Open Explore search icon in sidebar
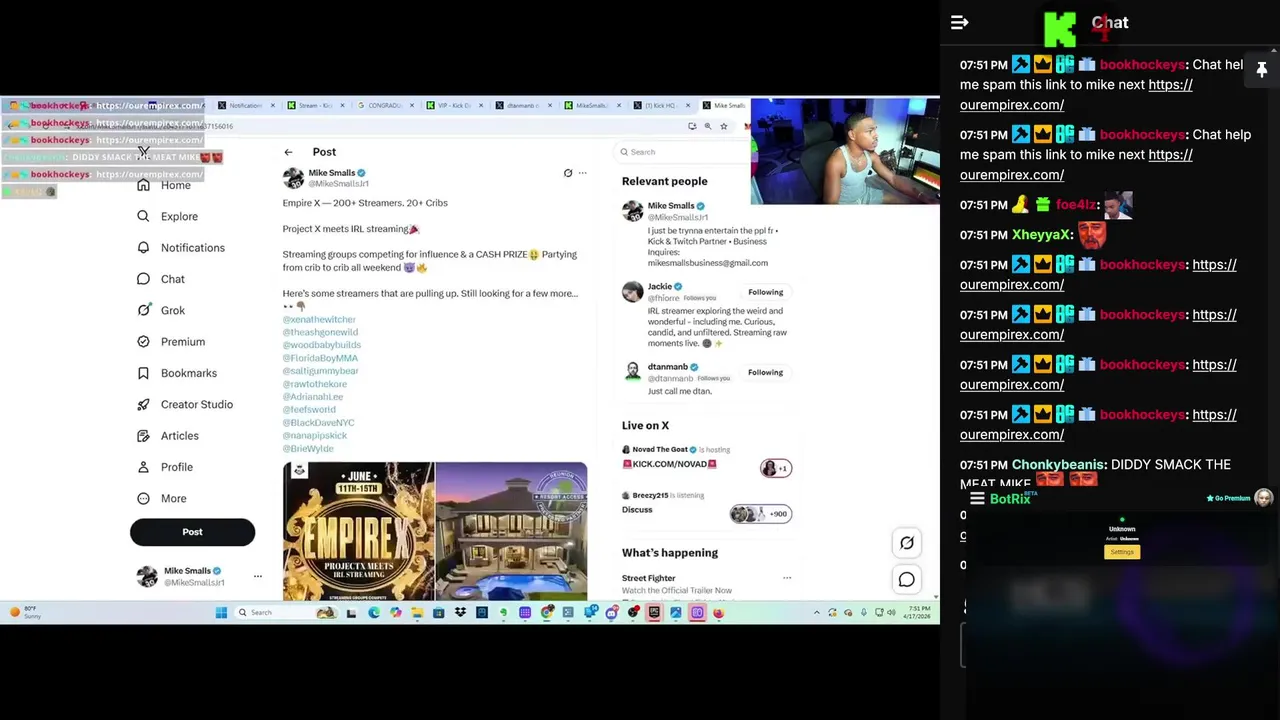Screen dimensions: 1280x720 click(143, 216)
